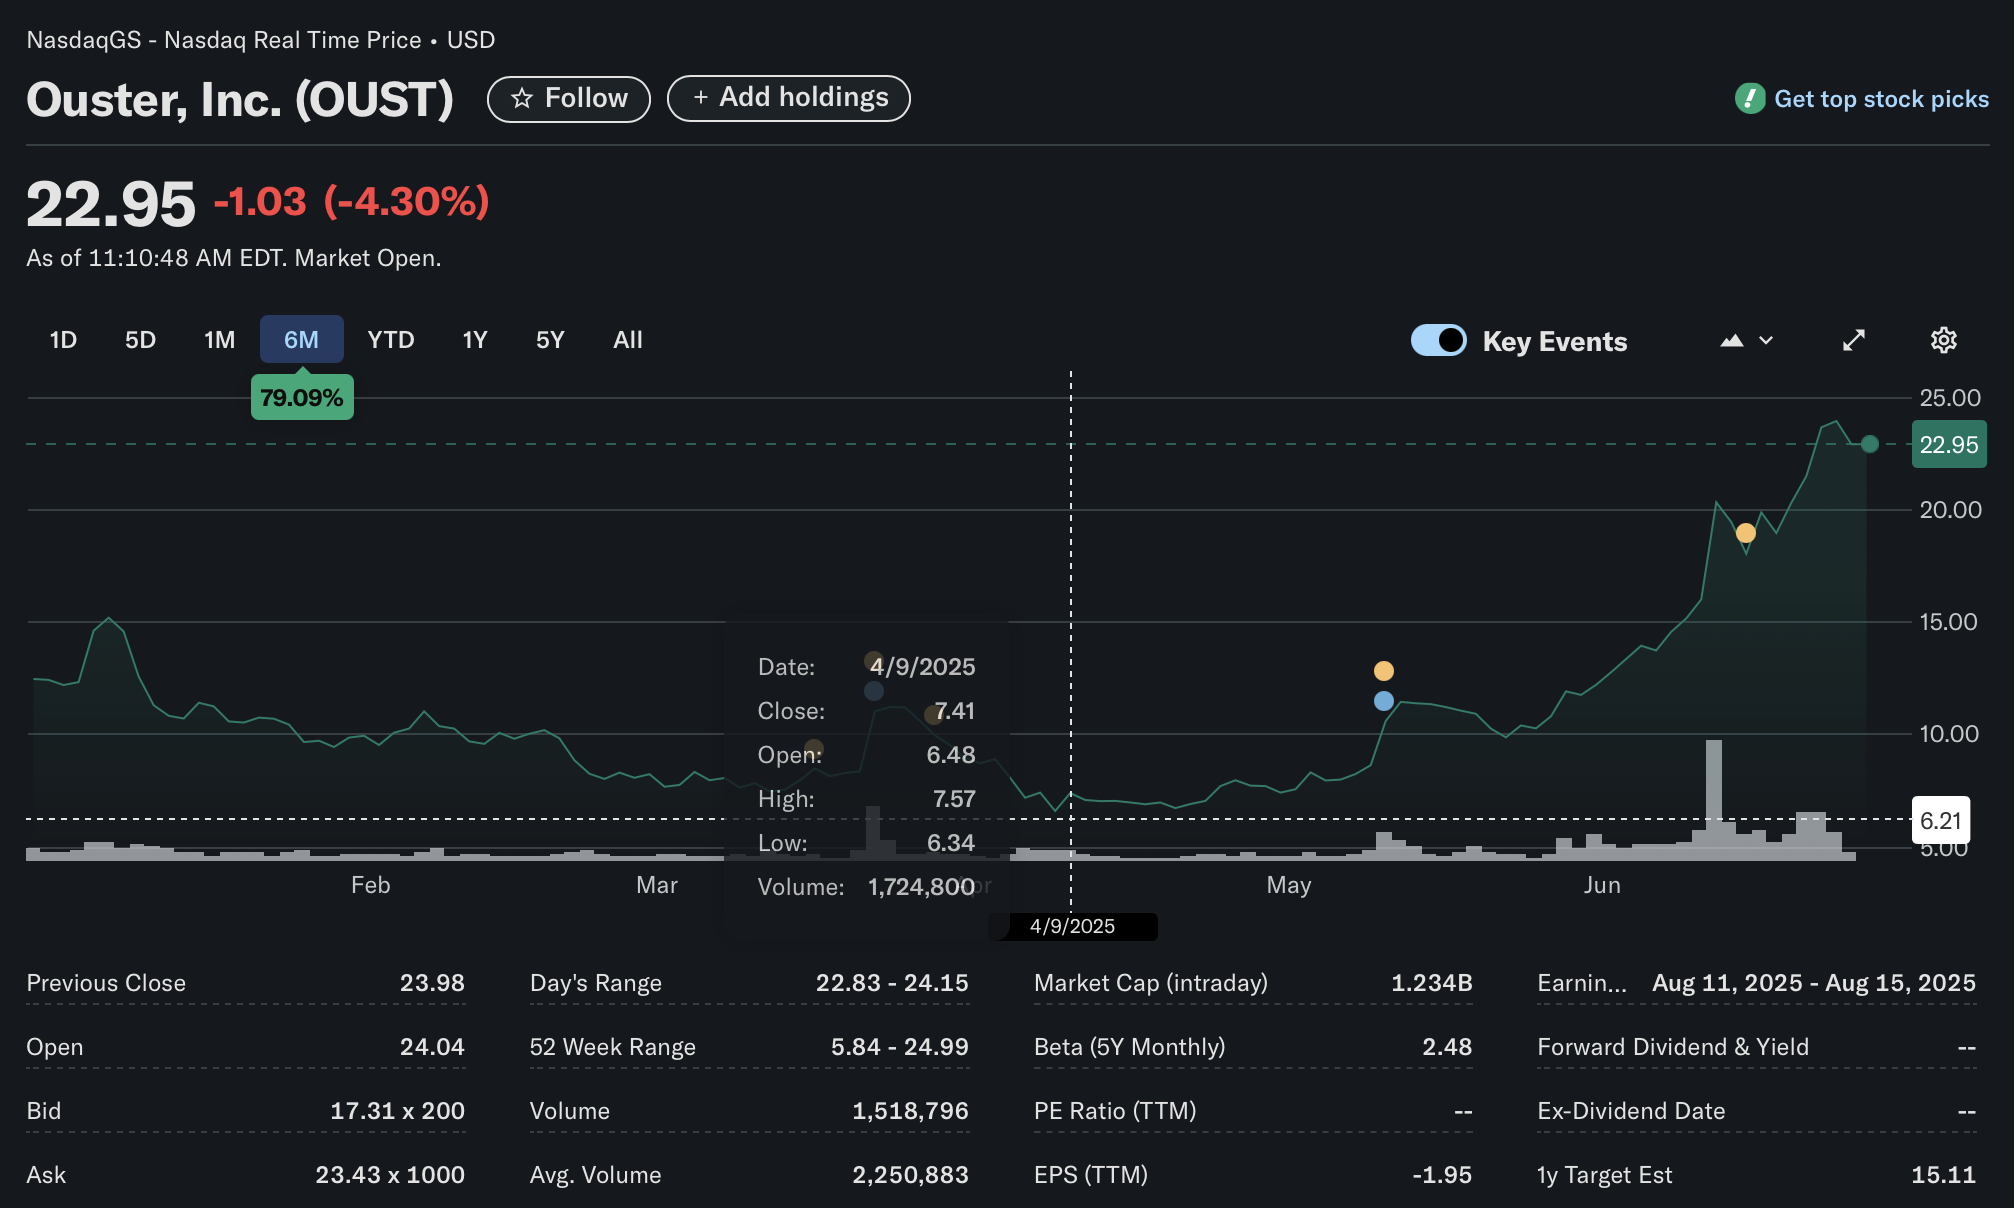Click the Bid value 17.31 x 200
The image size is (2014, 1208).
click(x=397, y=1111)
